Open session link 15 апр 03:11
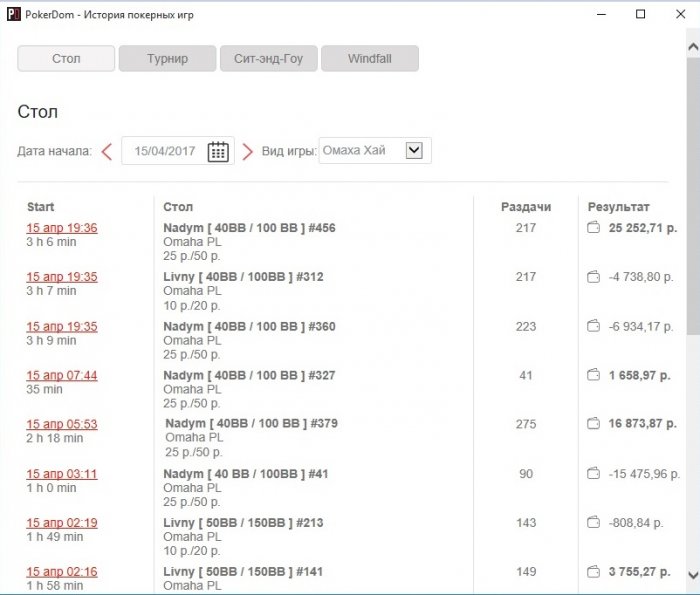The width and height of the screenshot is (700, 595). [x=62, y=473]
